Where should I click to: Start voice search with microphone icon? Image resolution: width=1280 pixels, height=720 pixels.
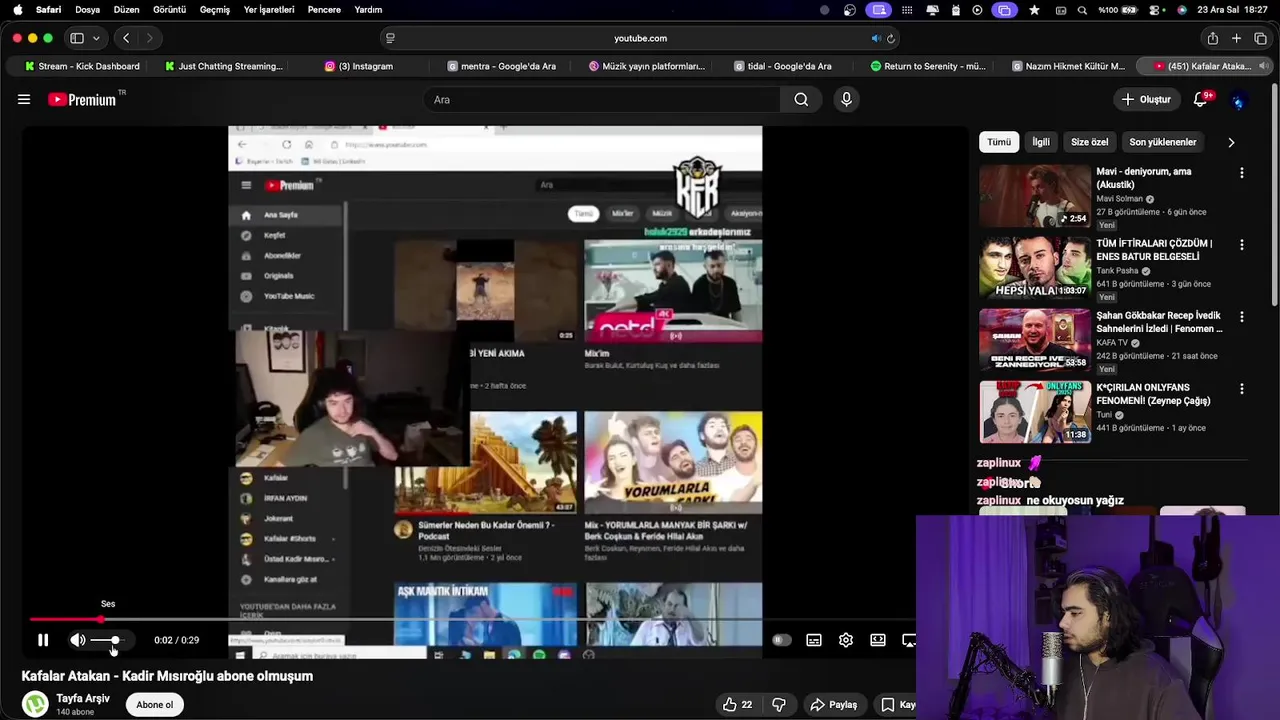tap(846, 99)
